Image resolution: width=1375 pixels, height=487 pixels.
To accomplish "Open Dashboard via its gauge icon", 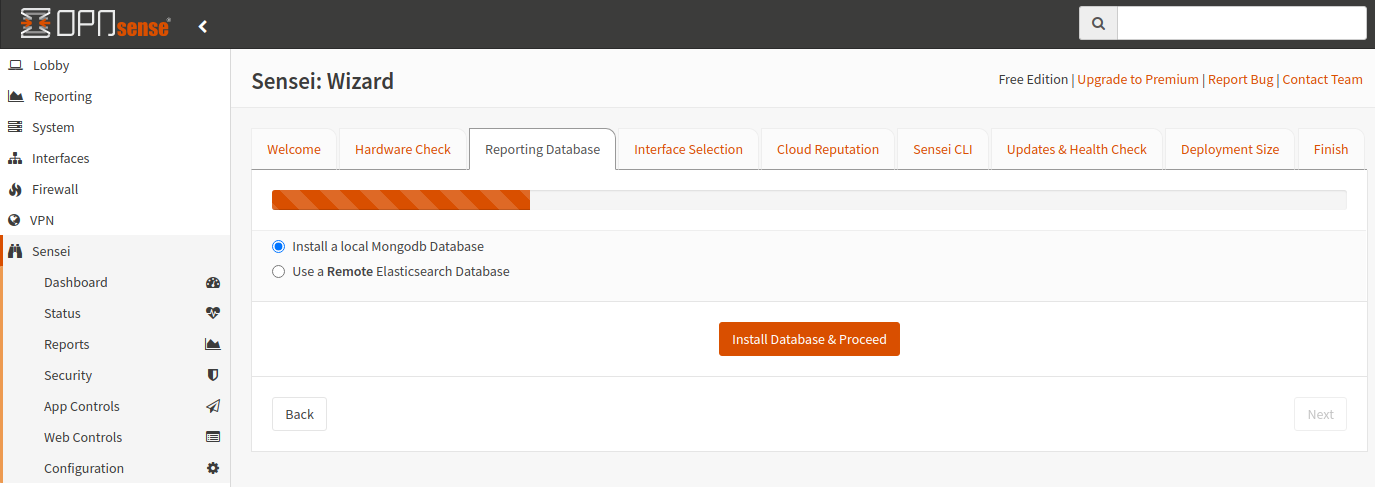I will point(212,283).
